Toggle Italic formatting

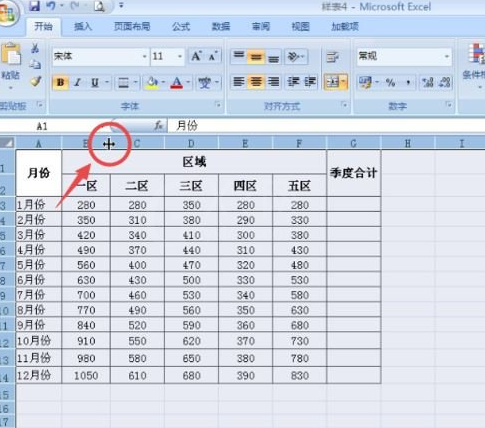tap(78, 82)
